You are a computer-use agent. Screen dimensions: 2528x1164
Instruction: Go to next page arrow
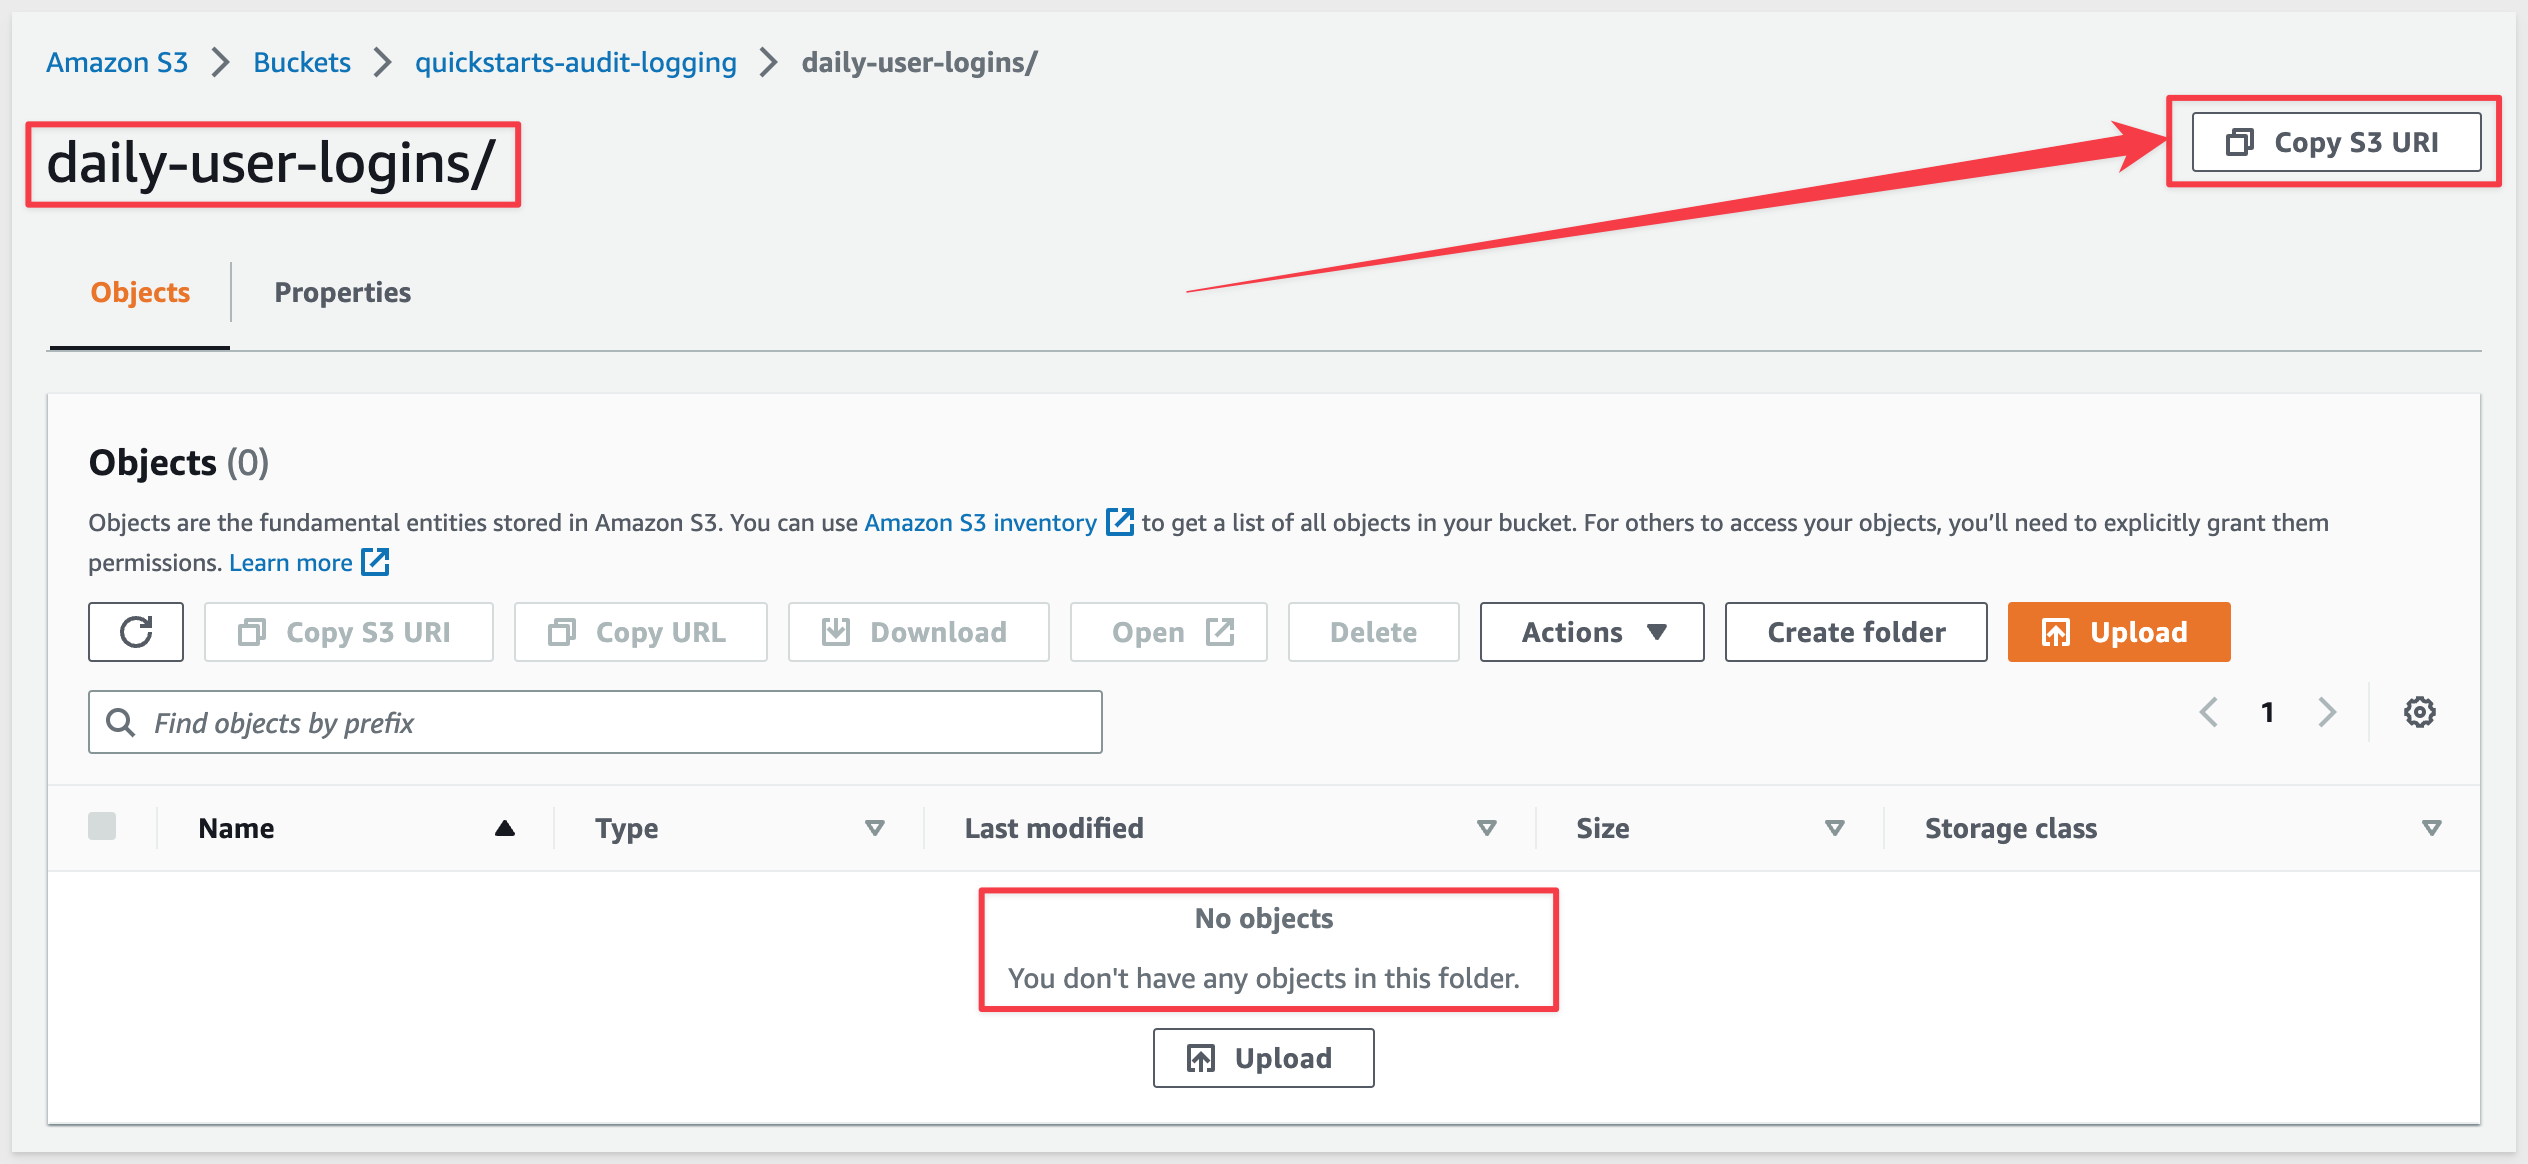coord(2327,712)
